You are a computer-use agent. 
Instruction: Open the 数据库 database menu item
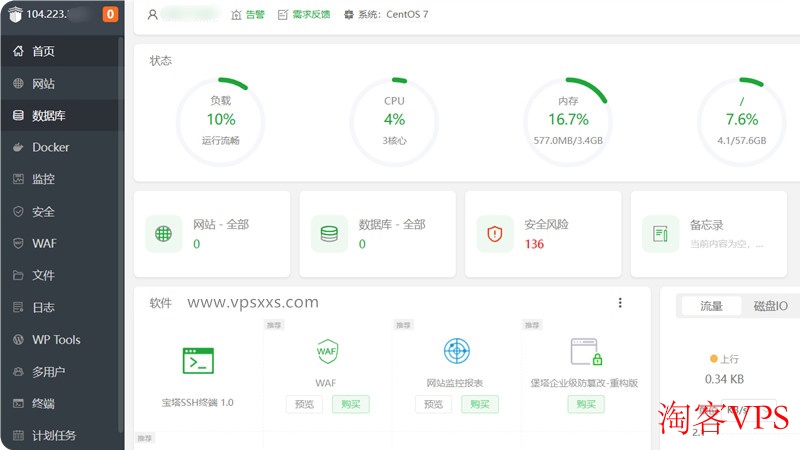pos(60,115)
